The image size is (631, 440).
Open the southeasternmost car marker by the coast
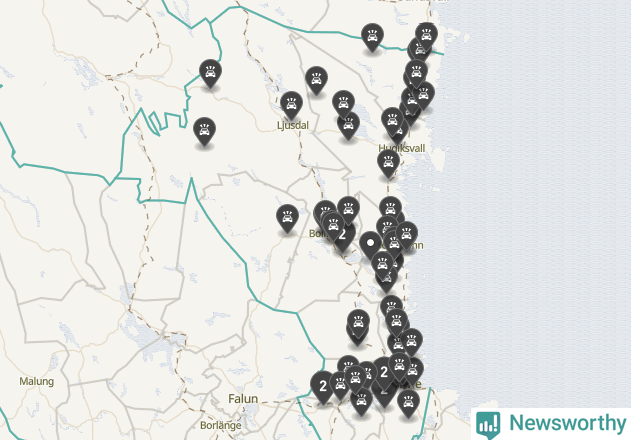(408, 403)
